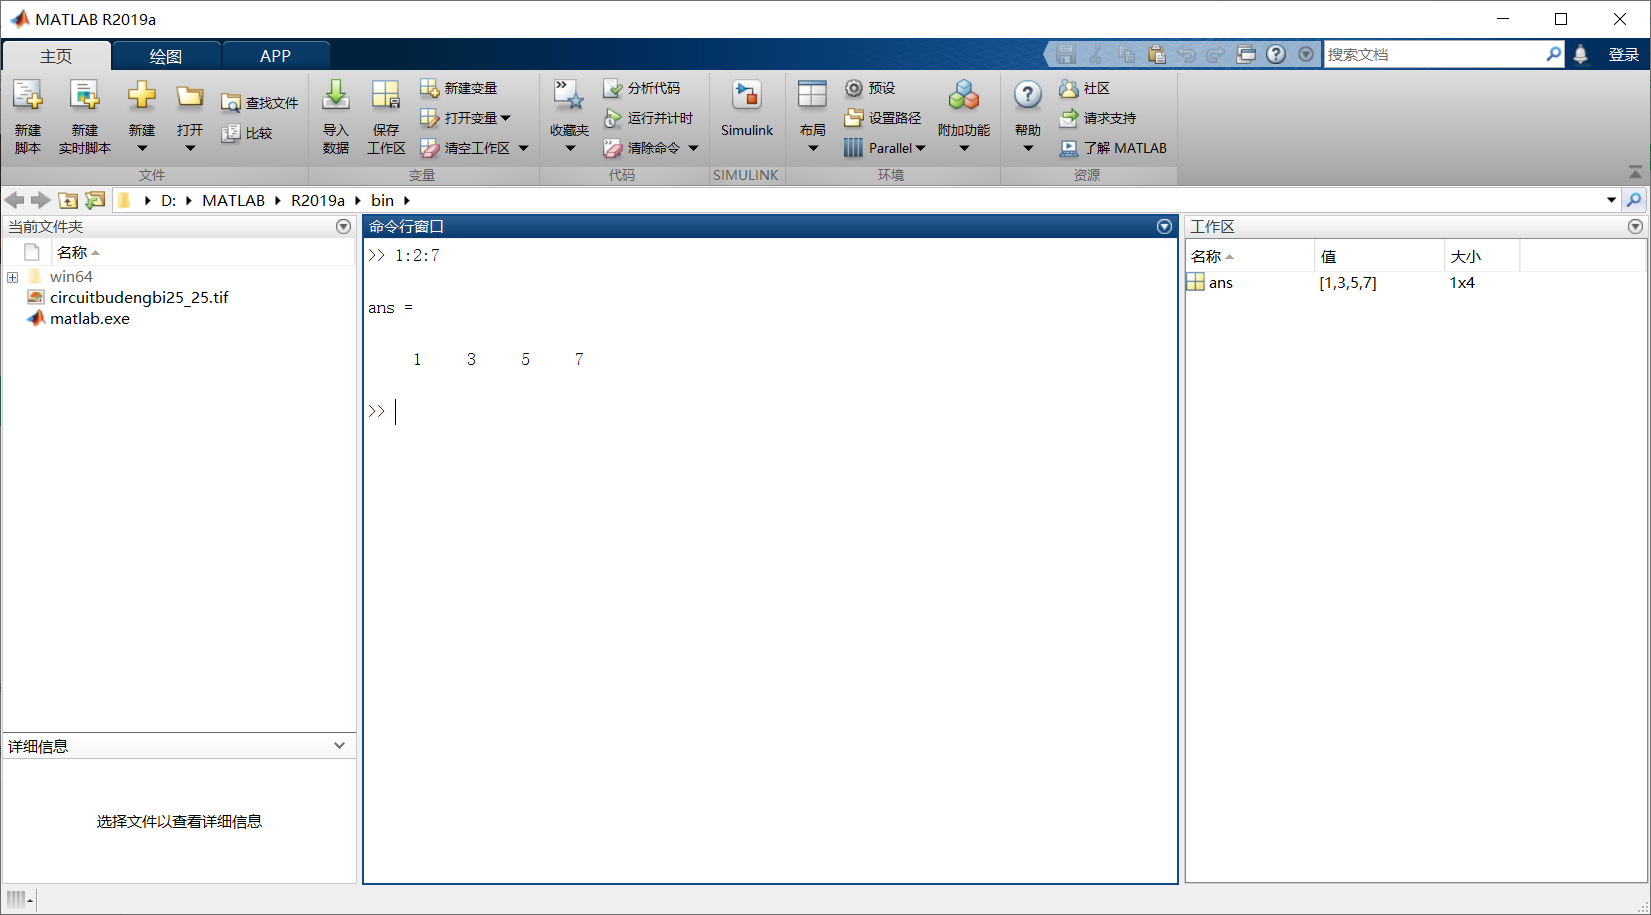The height and width of the screenshot is (915, 1651).
Task: Open the 命令行窗口 command window actions menu
Action: 1164,227
